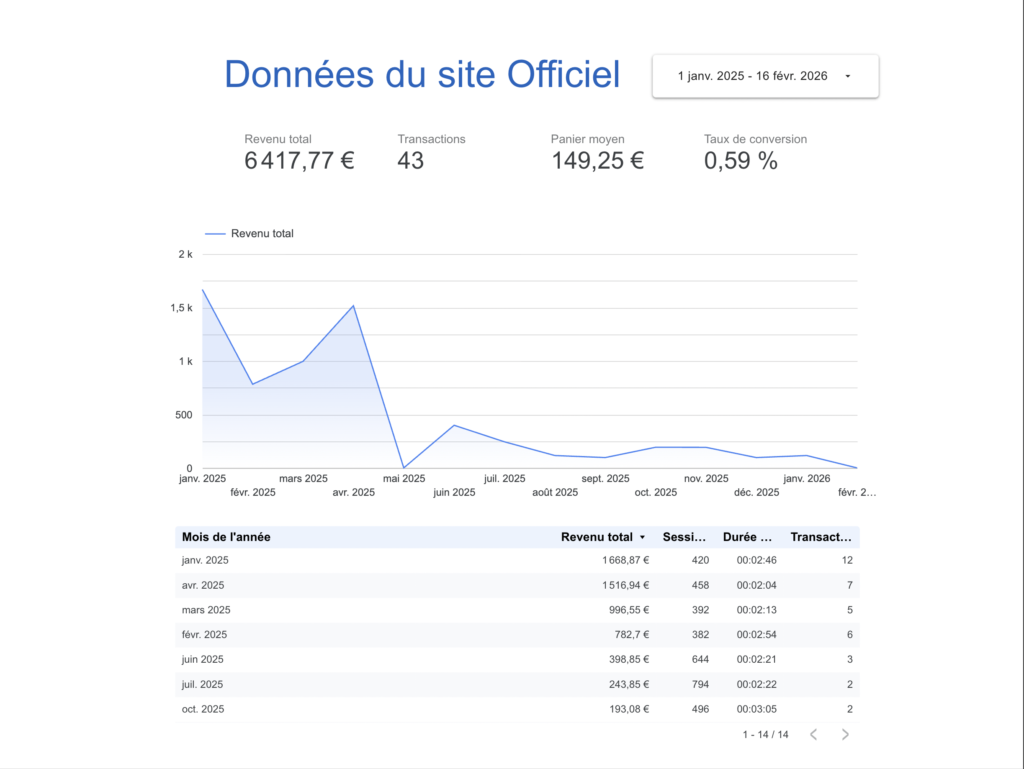The image size is (1024, 769).
Task: Select the Panier moyen scorecard
Action: (597, 152)
